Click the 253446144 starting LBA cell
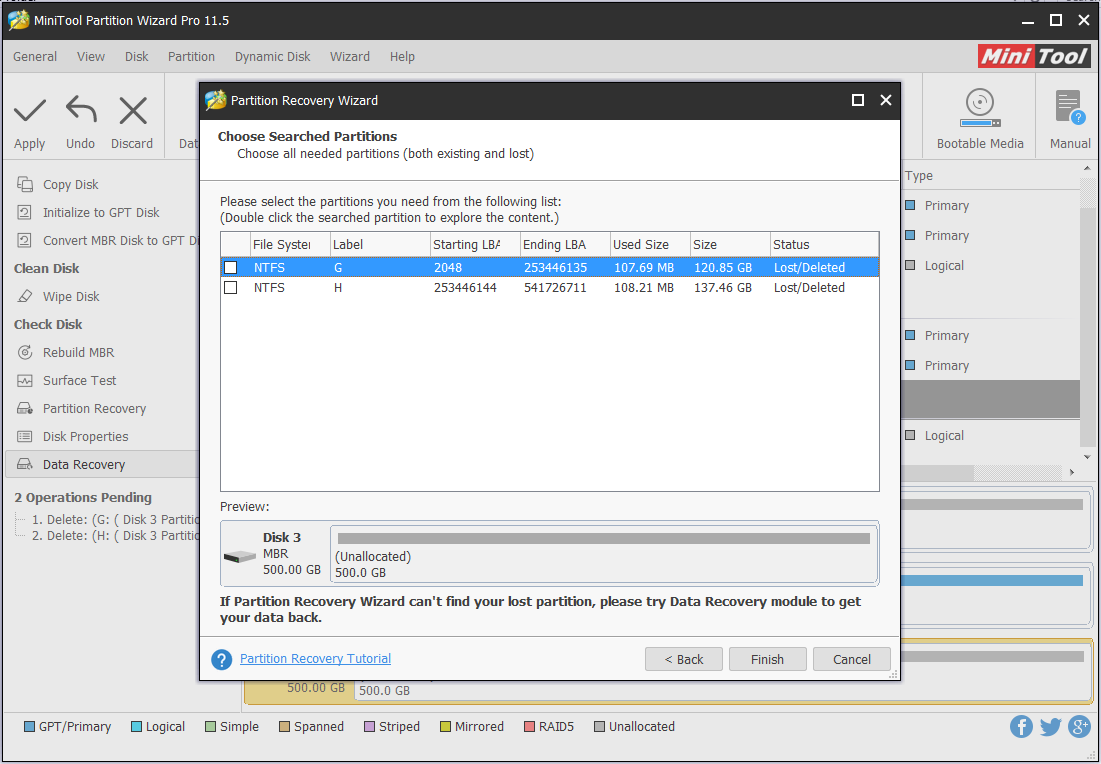Image resolution: width=1101 pixels, height=764 pixels. pyautogui.click(x=465, y=288)
